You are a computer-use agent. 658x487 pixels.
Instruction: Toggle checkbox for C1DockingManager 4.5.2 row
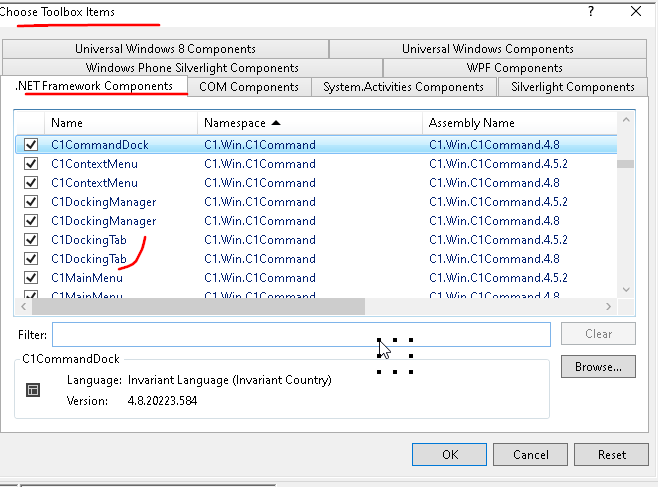[x=31, y=202]
